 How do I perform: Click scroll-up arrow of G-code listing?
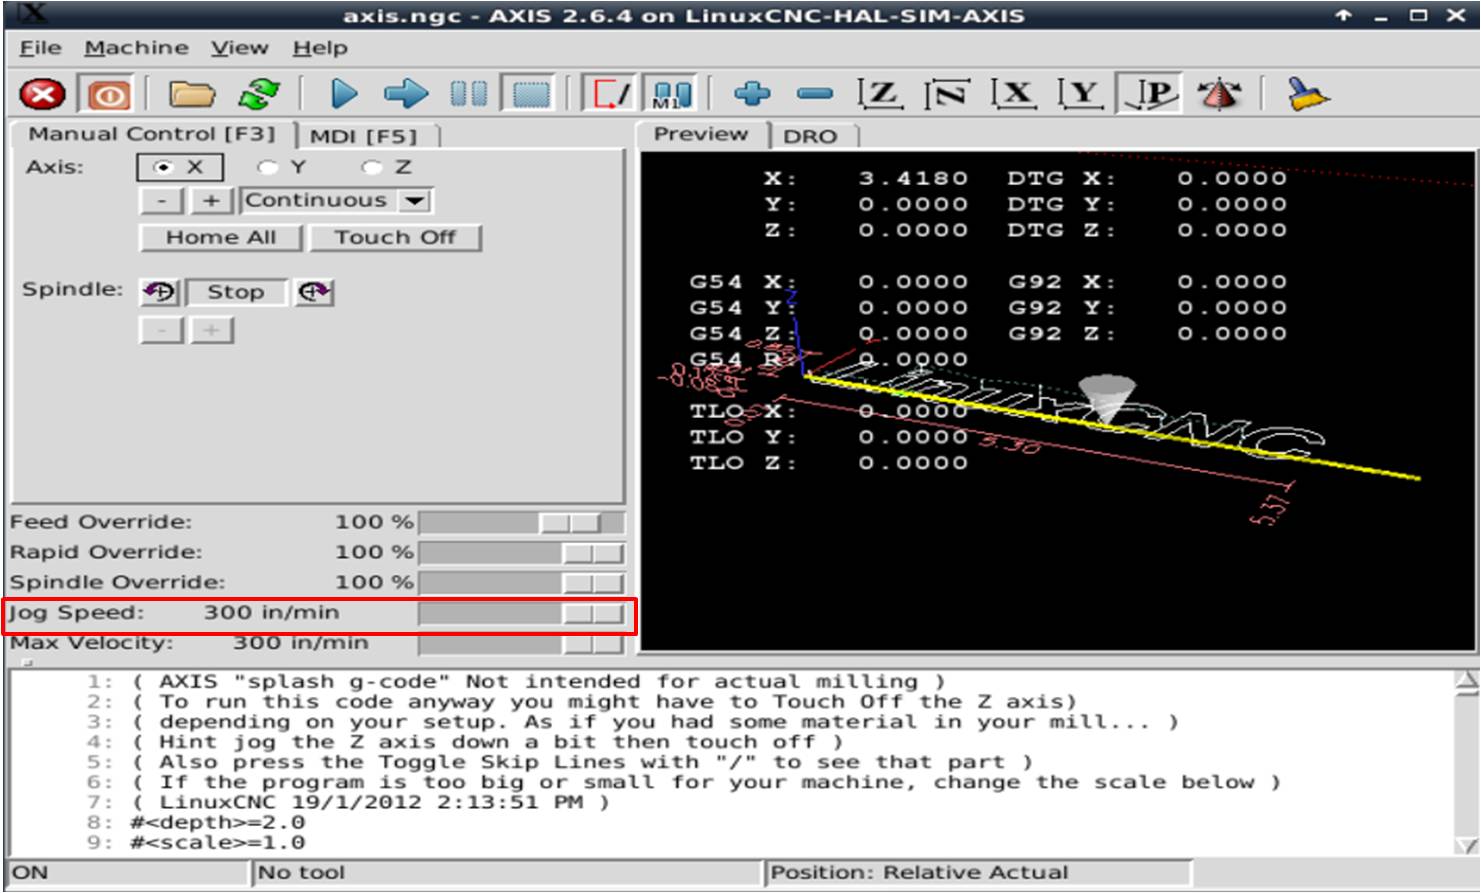pos(1466,682)
